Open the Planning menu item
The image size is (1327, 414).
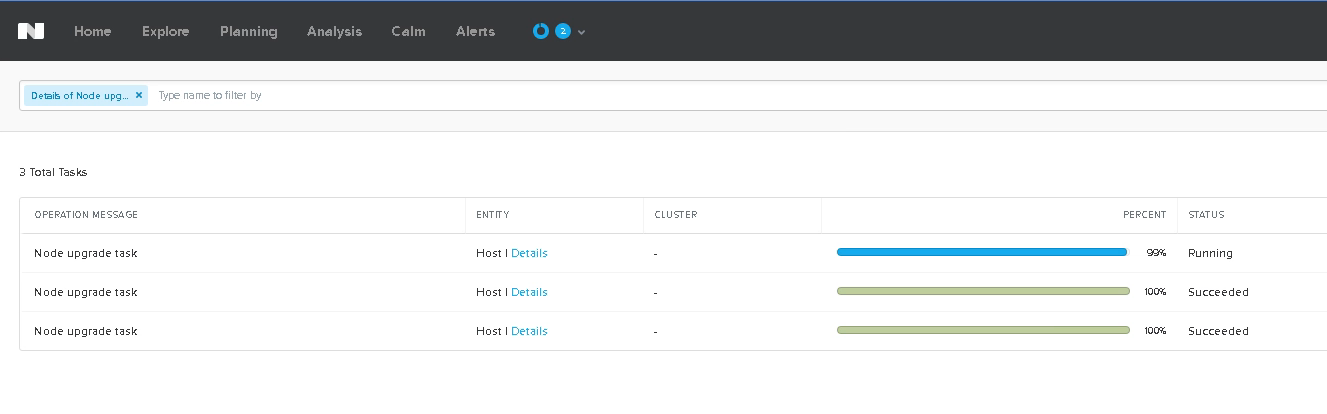(x=249, y=31)
